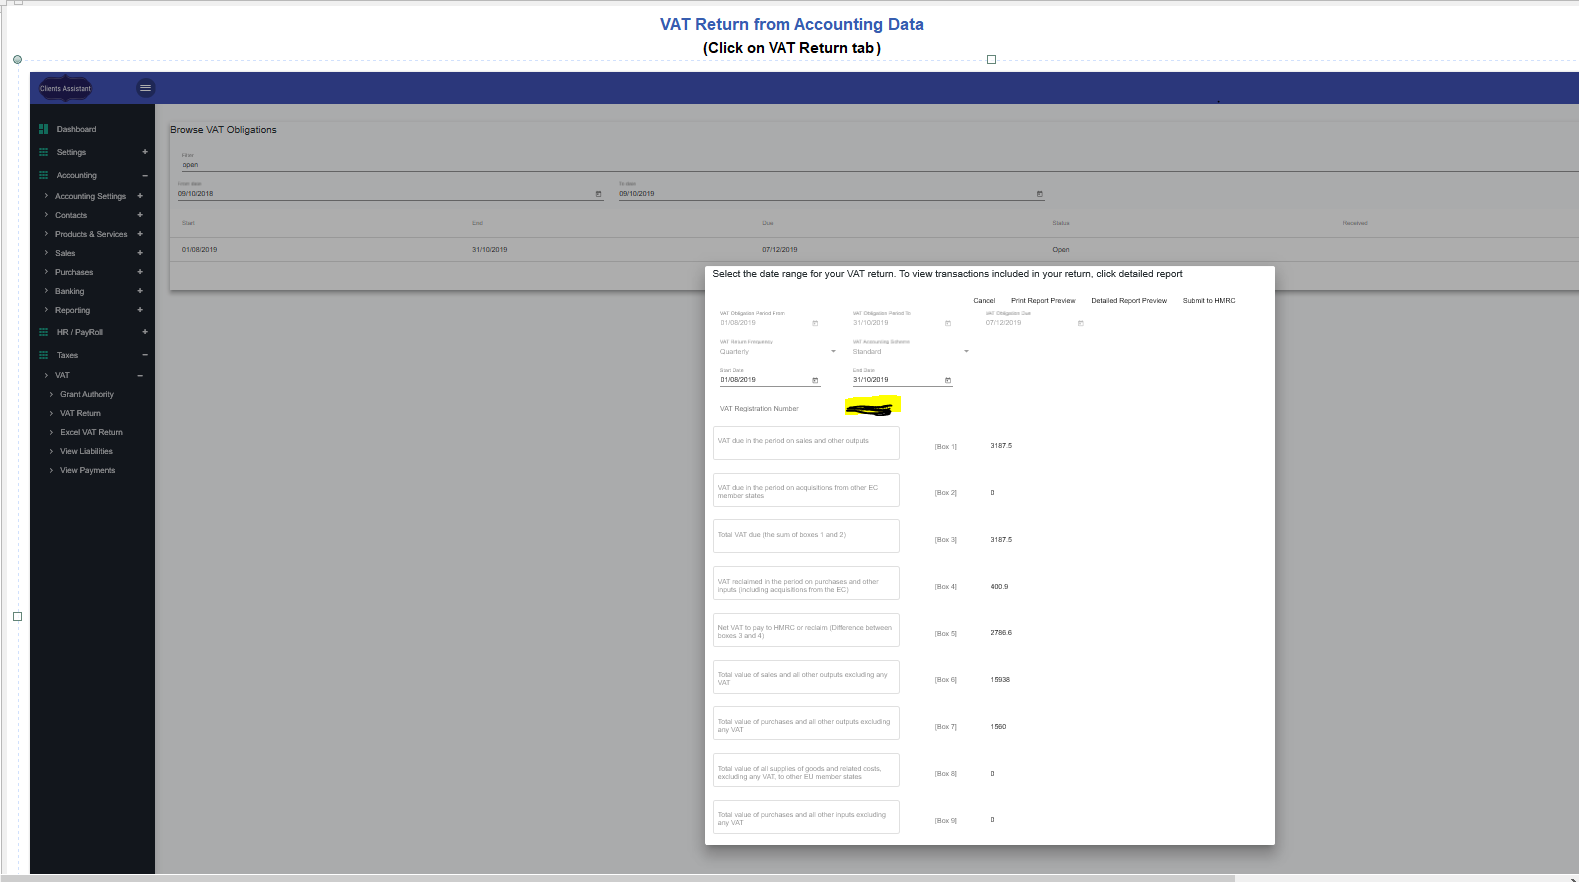1579x882 pixels.
Task: Collapse the Accounting section minus sign
Action: tap(145, 176)
